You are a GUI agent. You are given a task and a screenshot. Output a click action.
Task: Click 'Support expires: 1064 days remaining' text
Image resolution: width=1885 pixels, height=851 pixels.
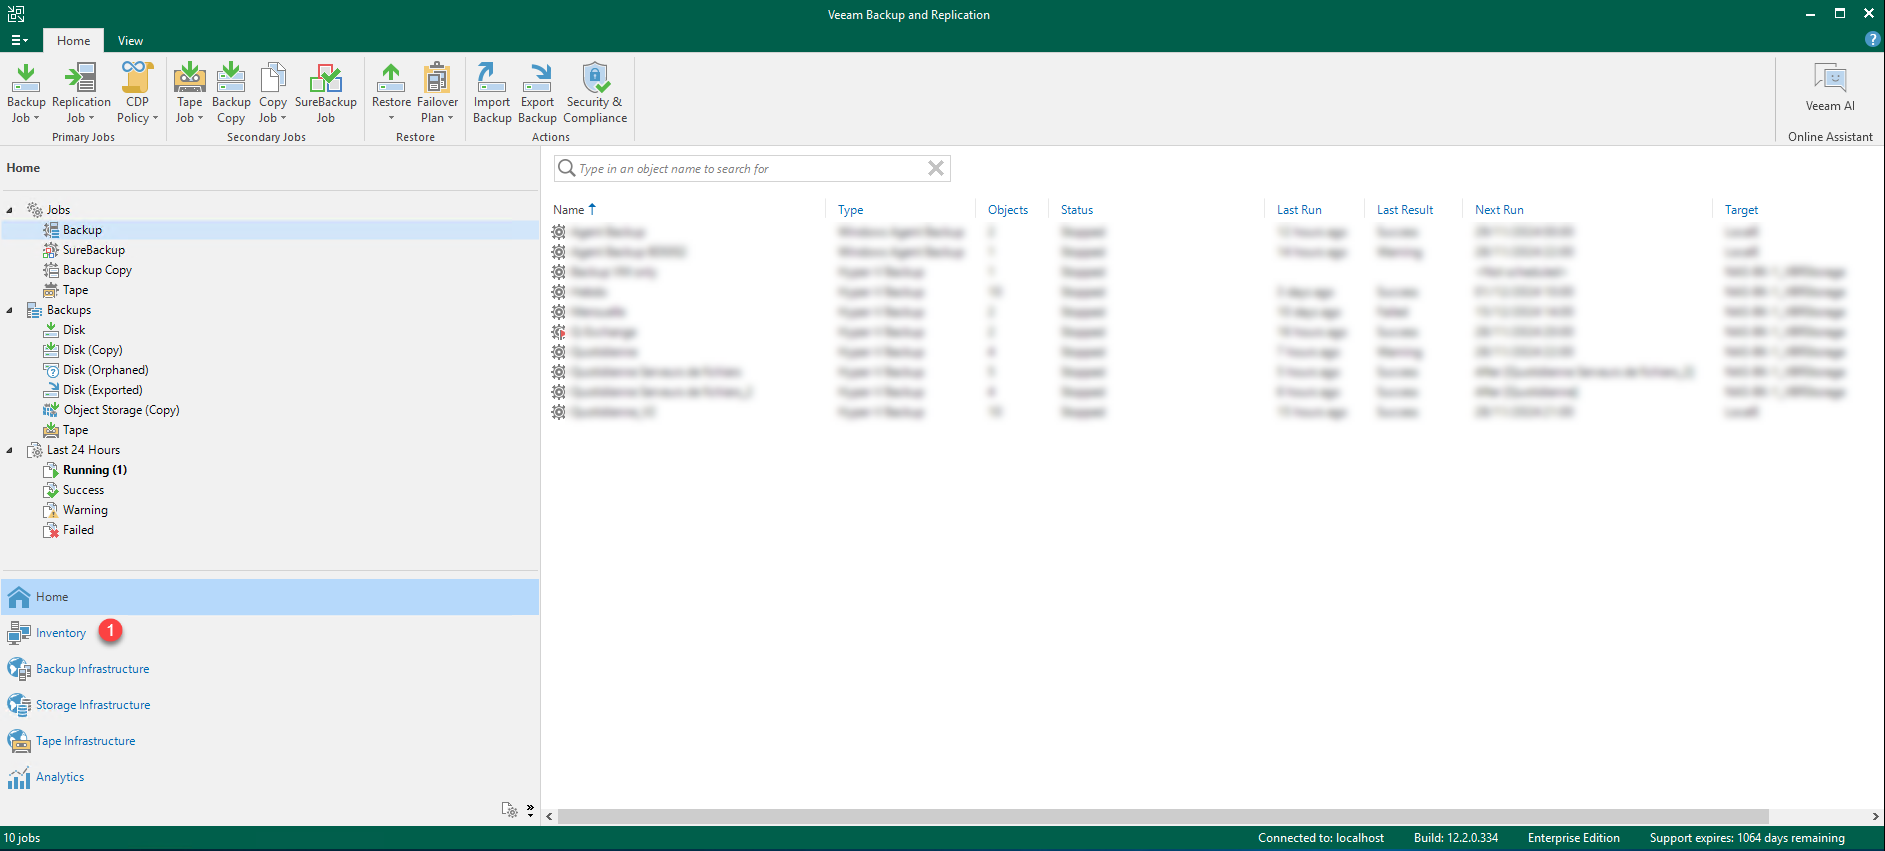pos(1747,838)
